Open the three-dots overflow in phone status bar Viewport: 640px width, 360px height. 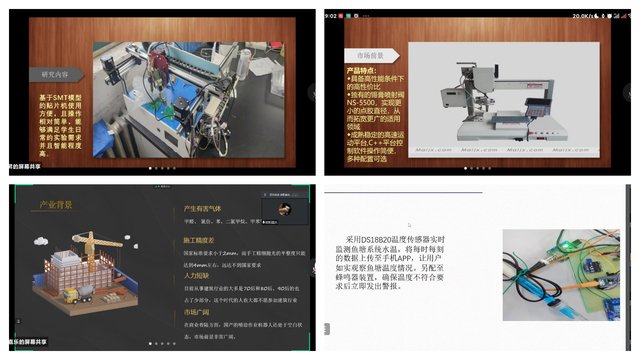click(366, 16)
